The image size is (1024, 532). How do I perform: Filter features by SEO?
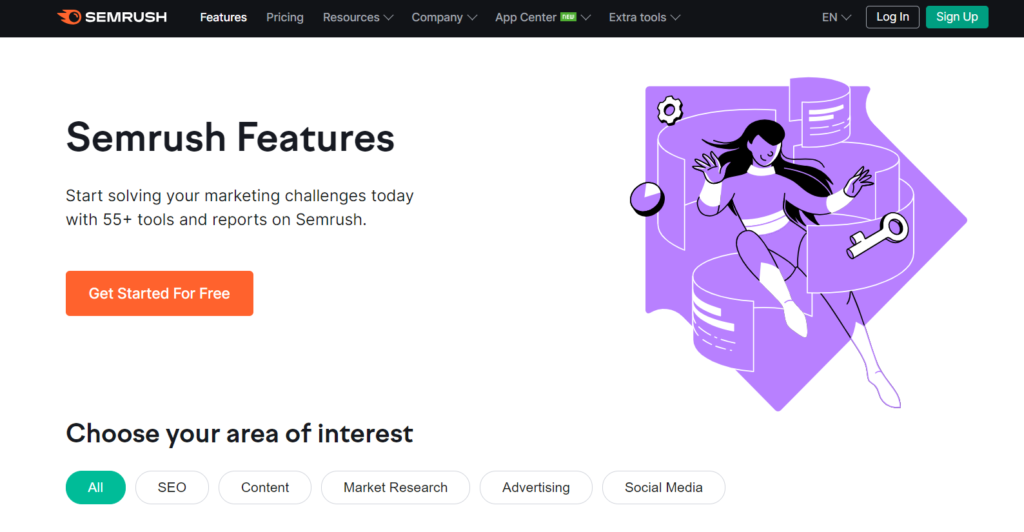[172, 487]
